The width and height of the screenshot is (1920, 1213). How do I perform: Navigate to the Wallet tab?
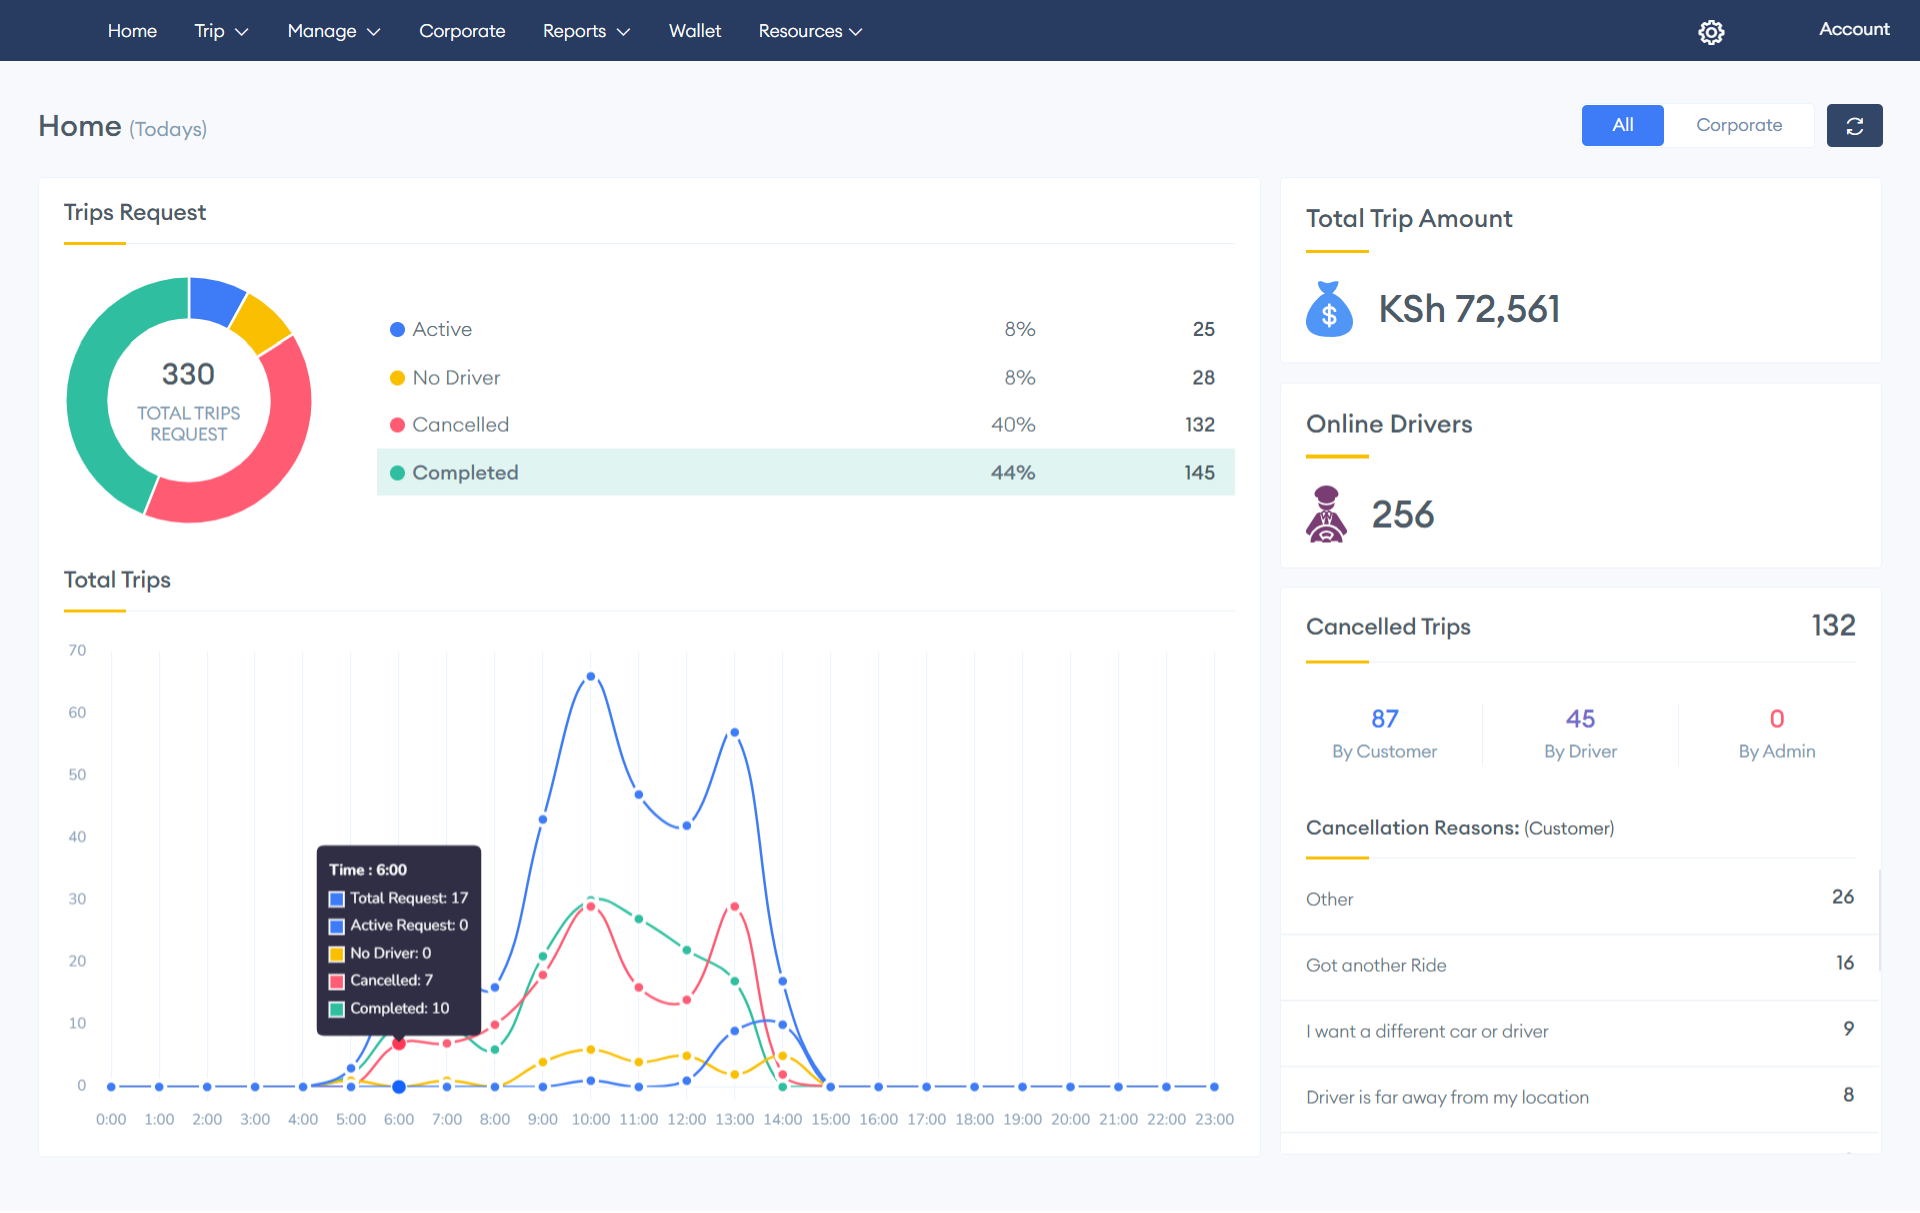[x=694, y=31]
